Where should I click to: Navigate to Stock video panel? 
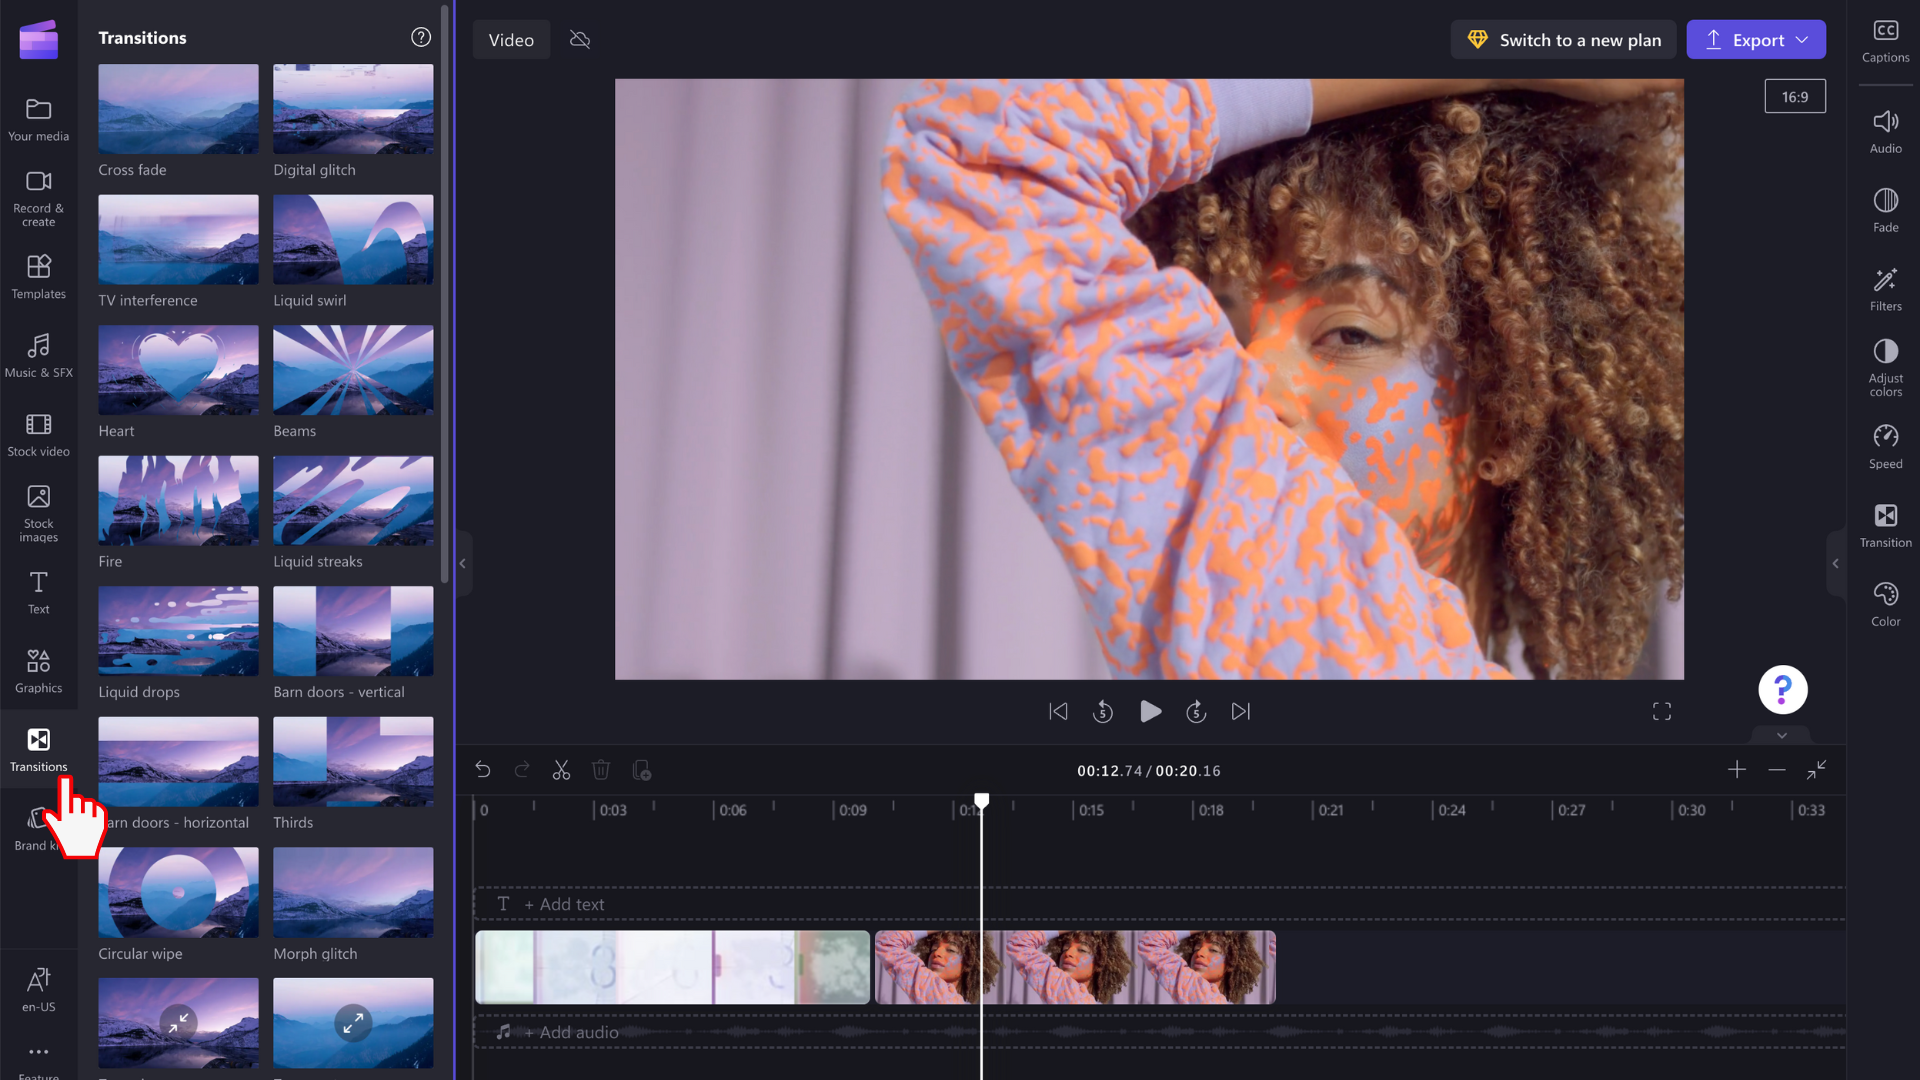pos(38,435)
